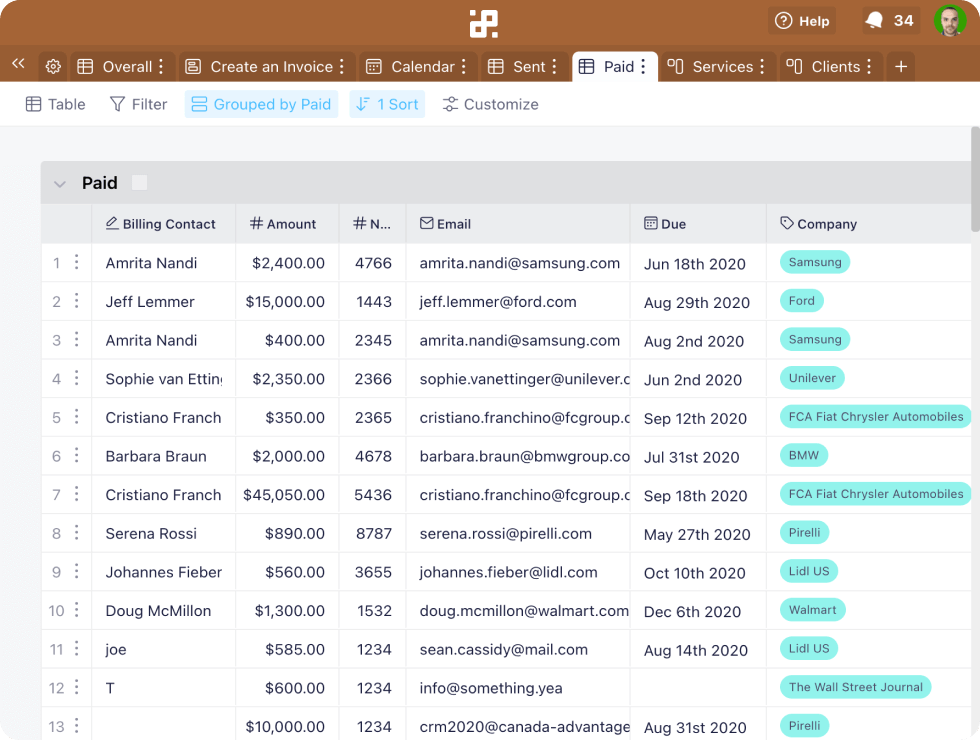Add a new view with plus icon

point(901,66)
